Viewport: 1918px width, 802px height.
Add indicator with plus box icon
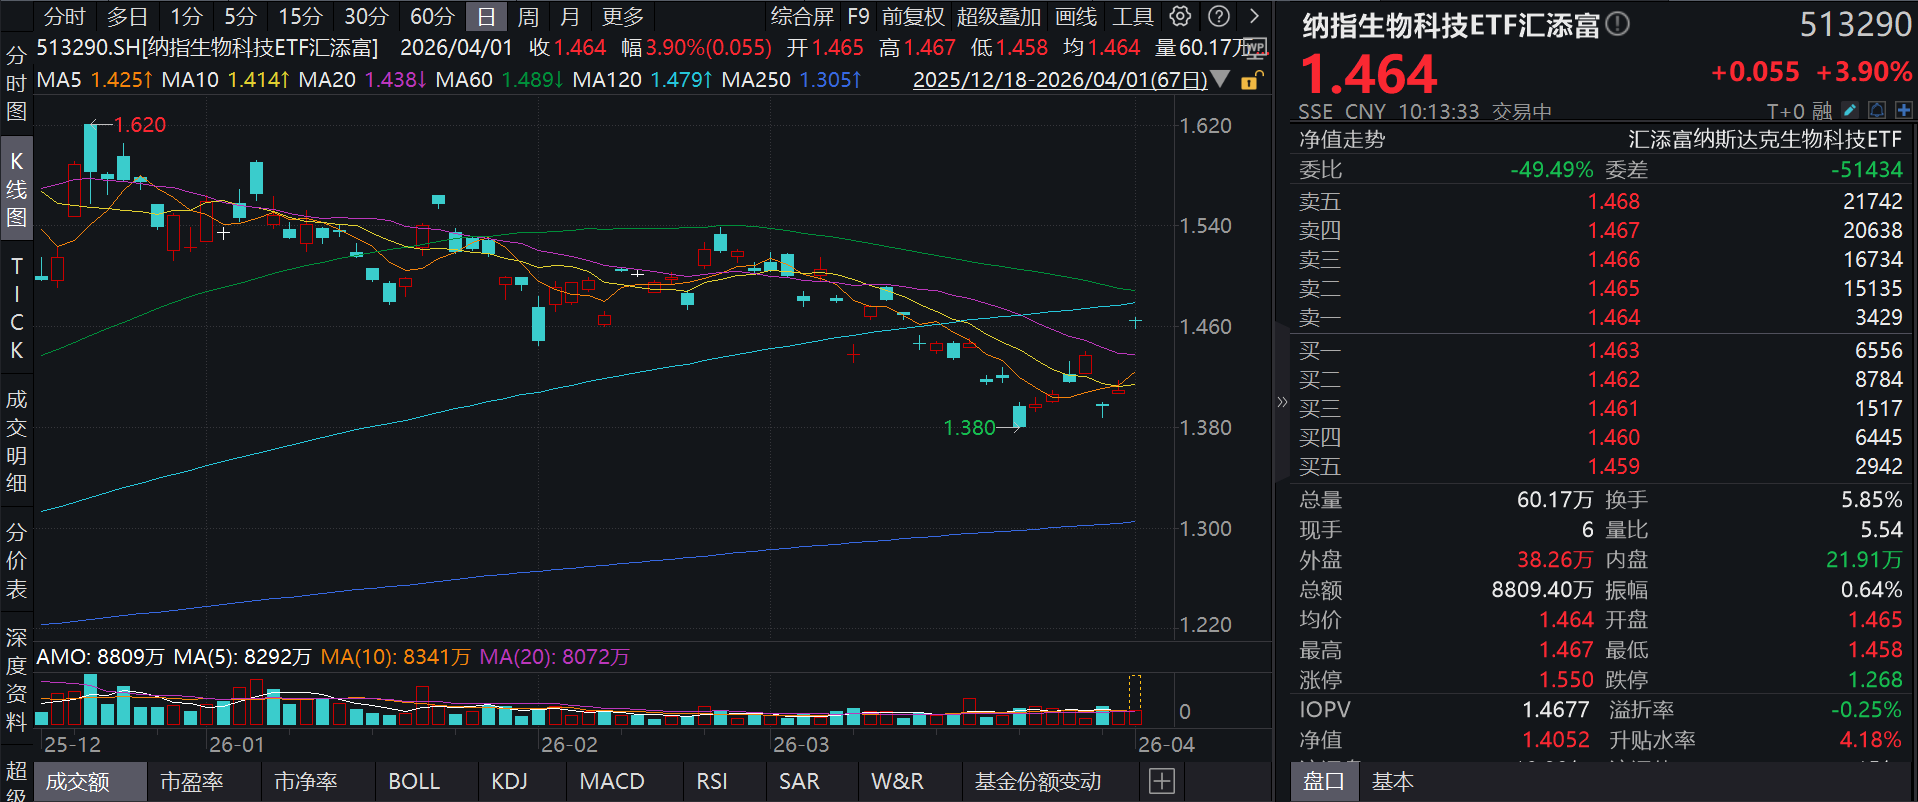1161,781
